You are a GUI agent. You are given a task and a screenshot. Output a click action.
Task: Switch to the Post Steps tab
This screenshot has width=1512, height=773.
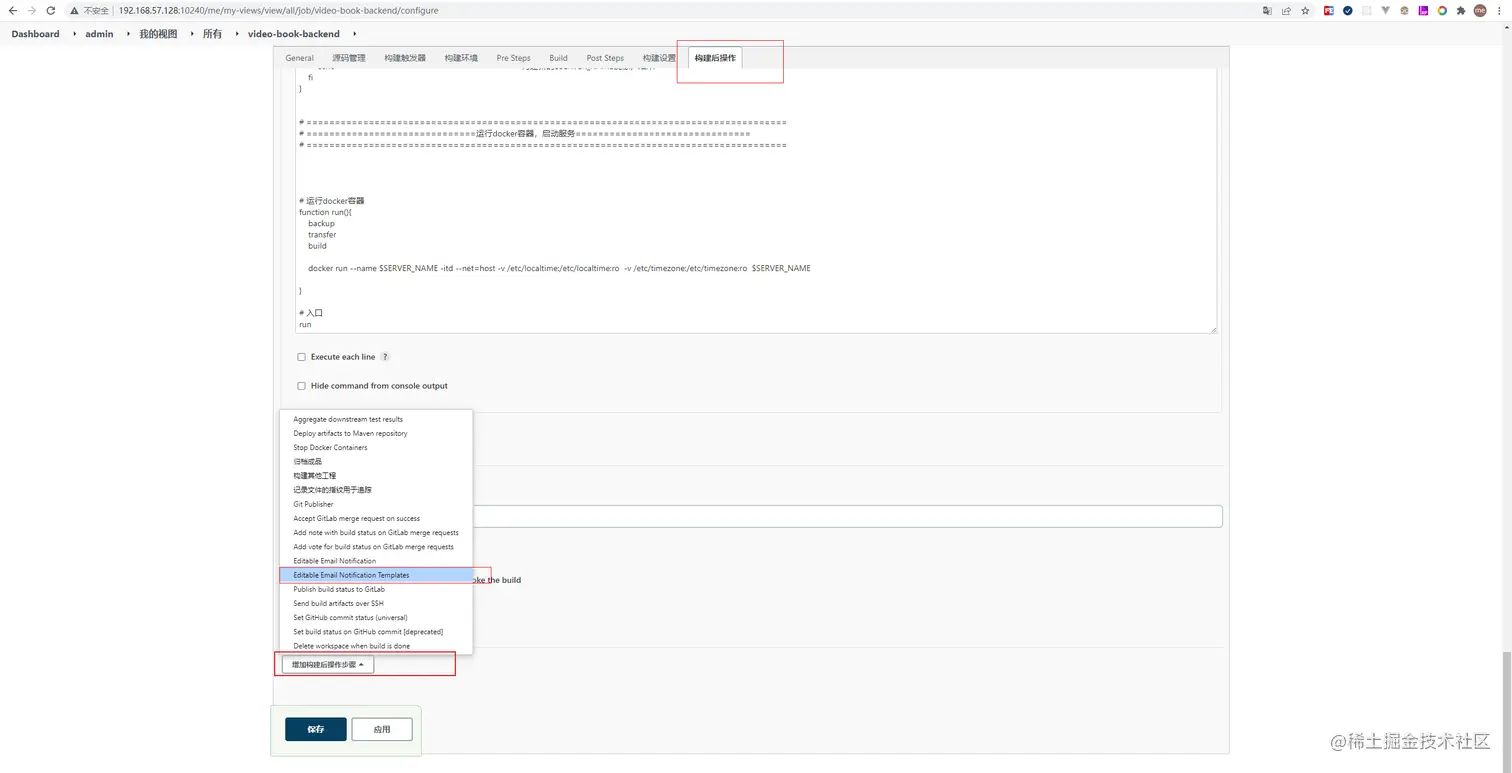coord(605,58)
